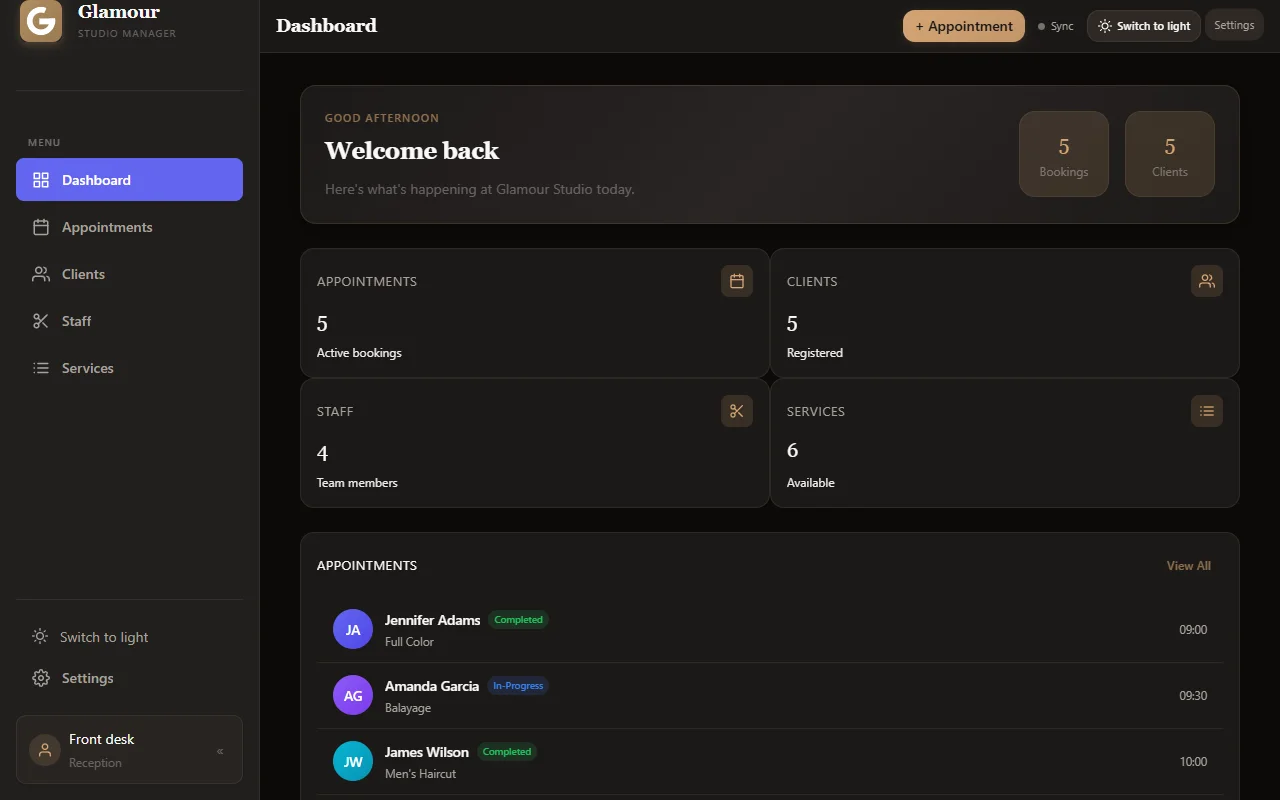Click the list icon on Services card
The image size is (1280, 800).
coord(1207,411)
